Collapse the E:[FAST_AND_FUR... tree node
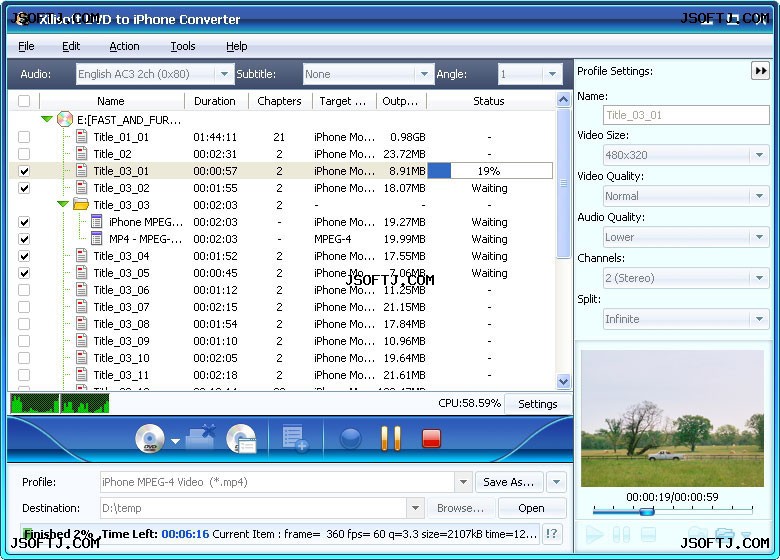Image resolution: width=780 pixels, height=560 pixels. pos(47,119)
